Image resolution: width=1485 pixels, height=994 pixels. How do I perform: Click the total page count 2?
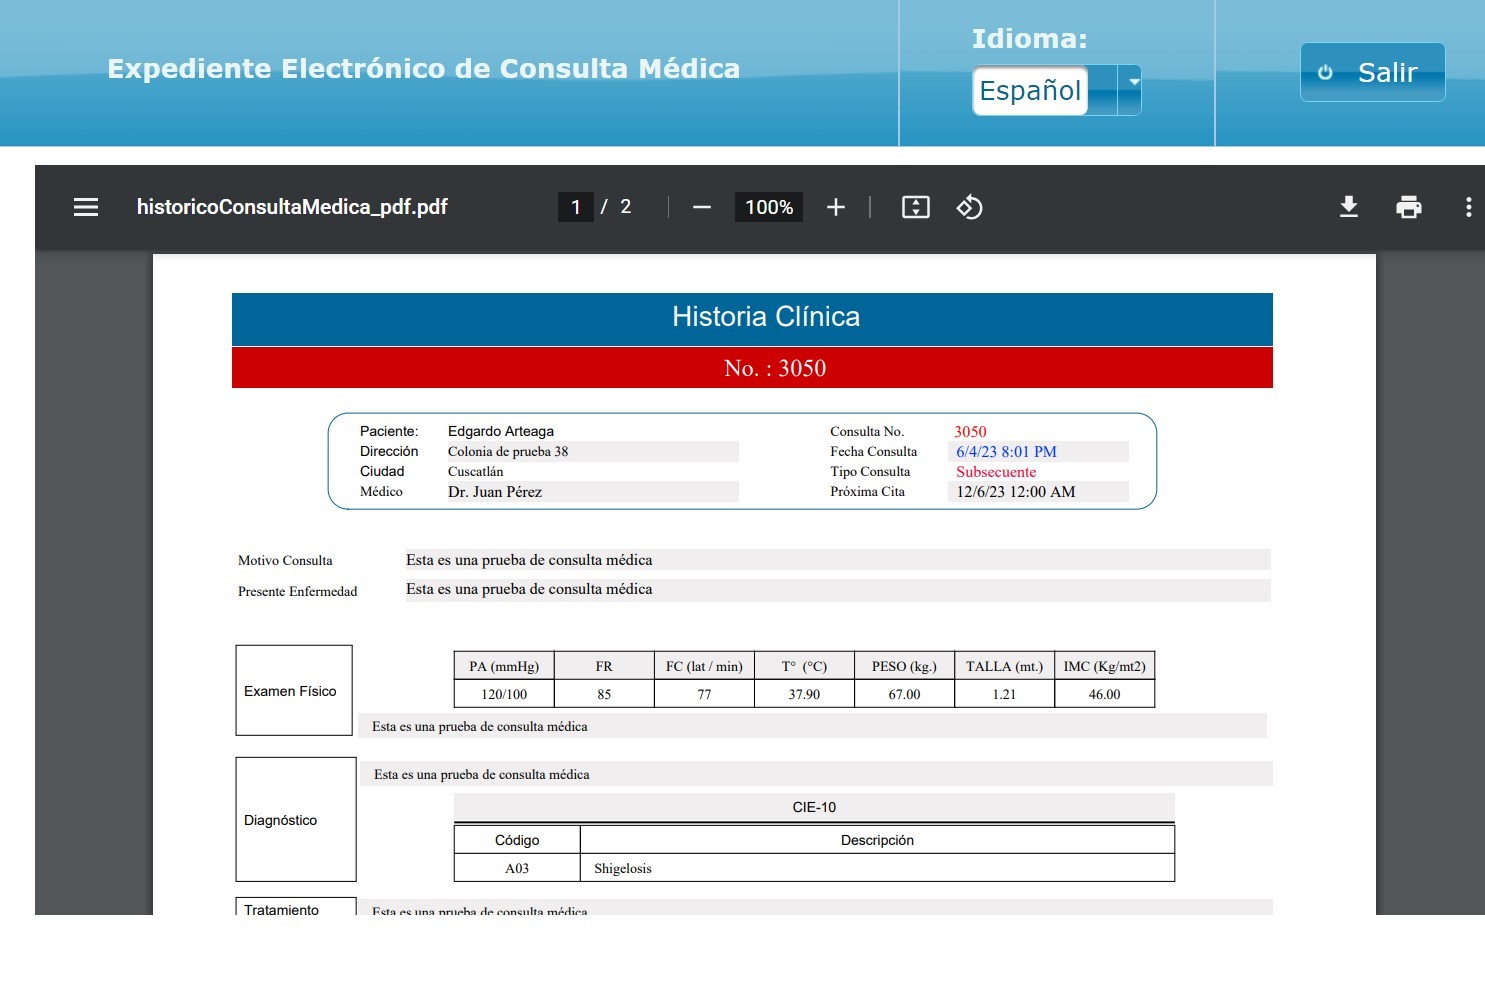(626, 207)
